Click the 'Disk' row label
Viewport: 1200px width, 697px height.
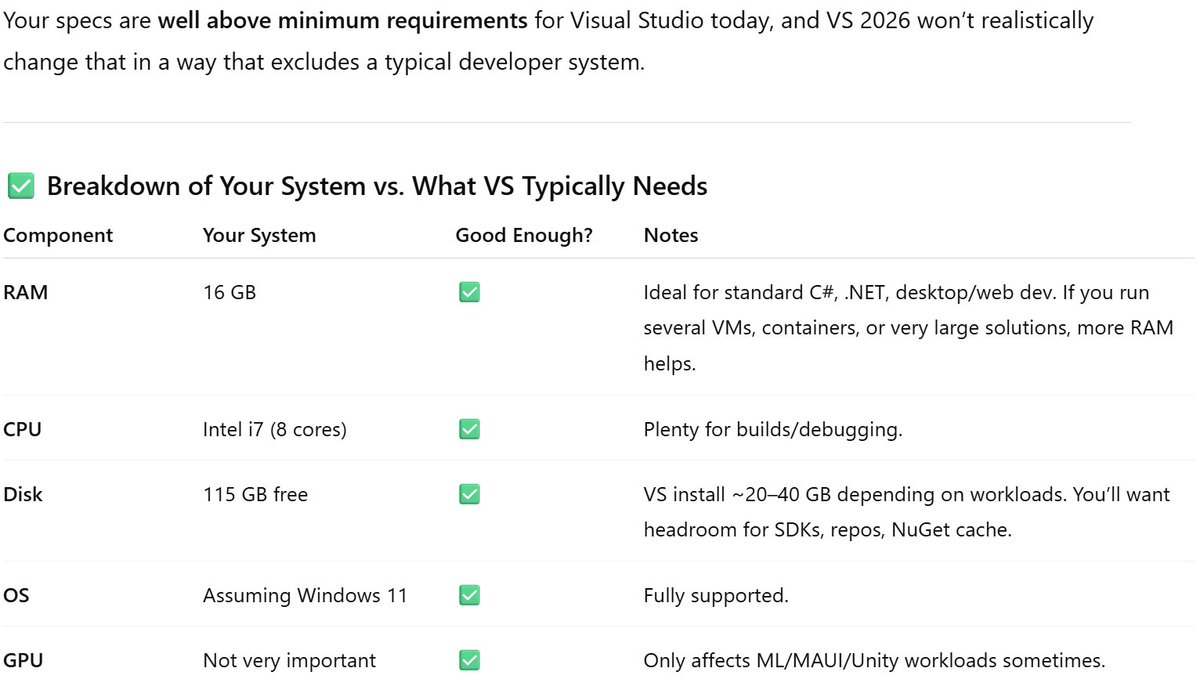[x=23, y=494]
